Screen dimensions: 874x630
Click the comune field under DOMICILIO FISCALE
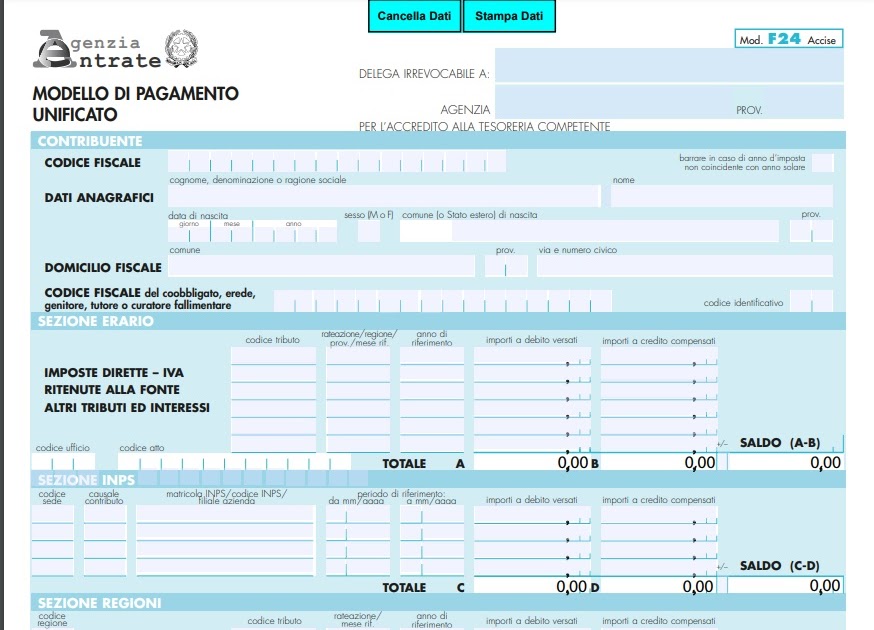coord(320,266)
